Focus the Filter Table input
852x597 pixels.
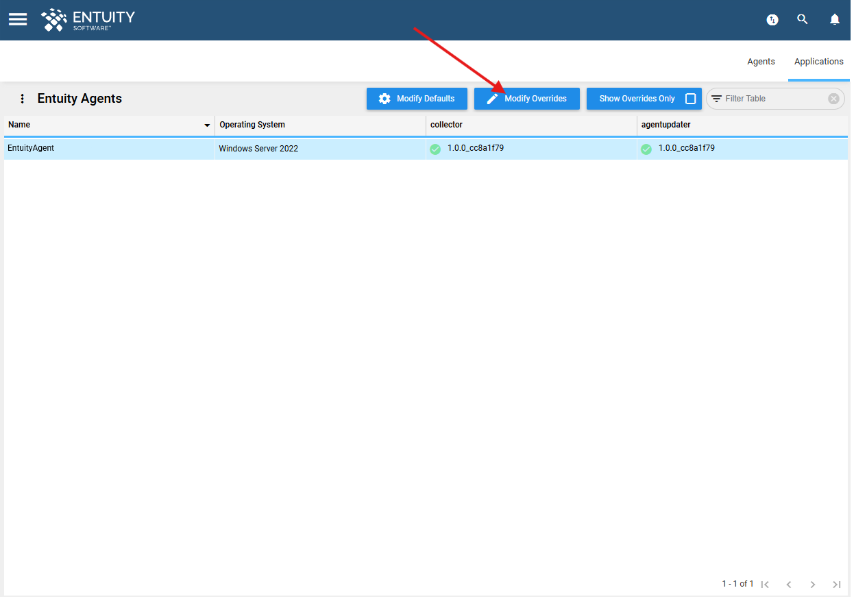(774, 99)
